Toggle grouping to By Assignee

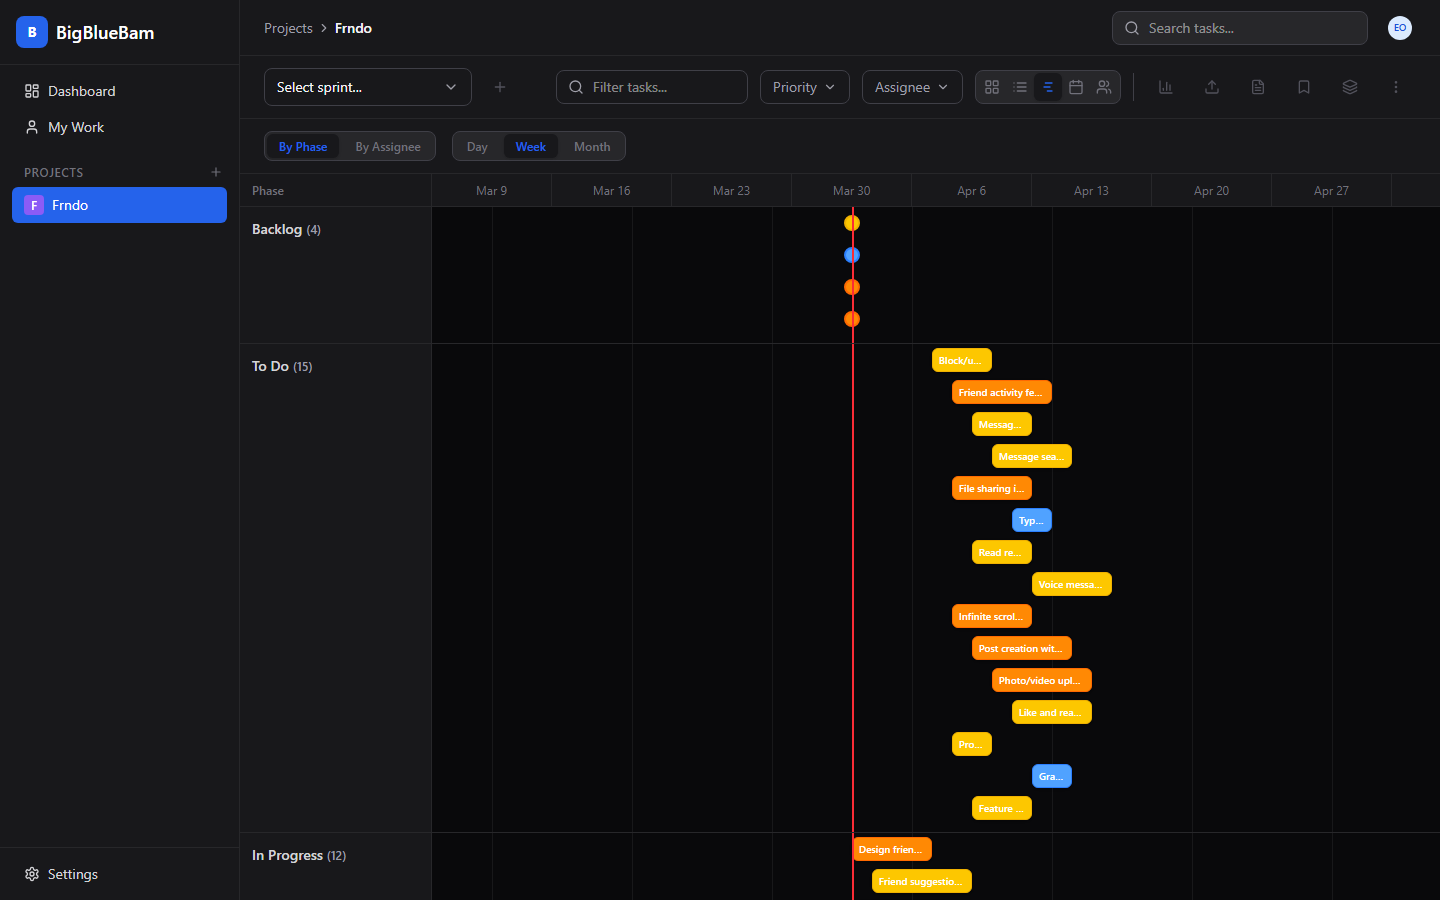pos(388,146)
